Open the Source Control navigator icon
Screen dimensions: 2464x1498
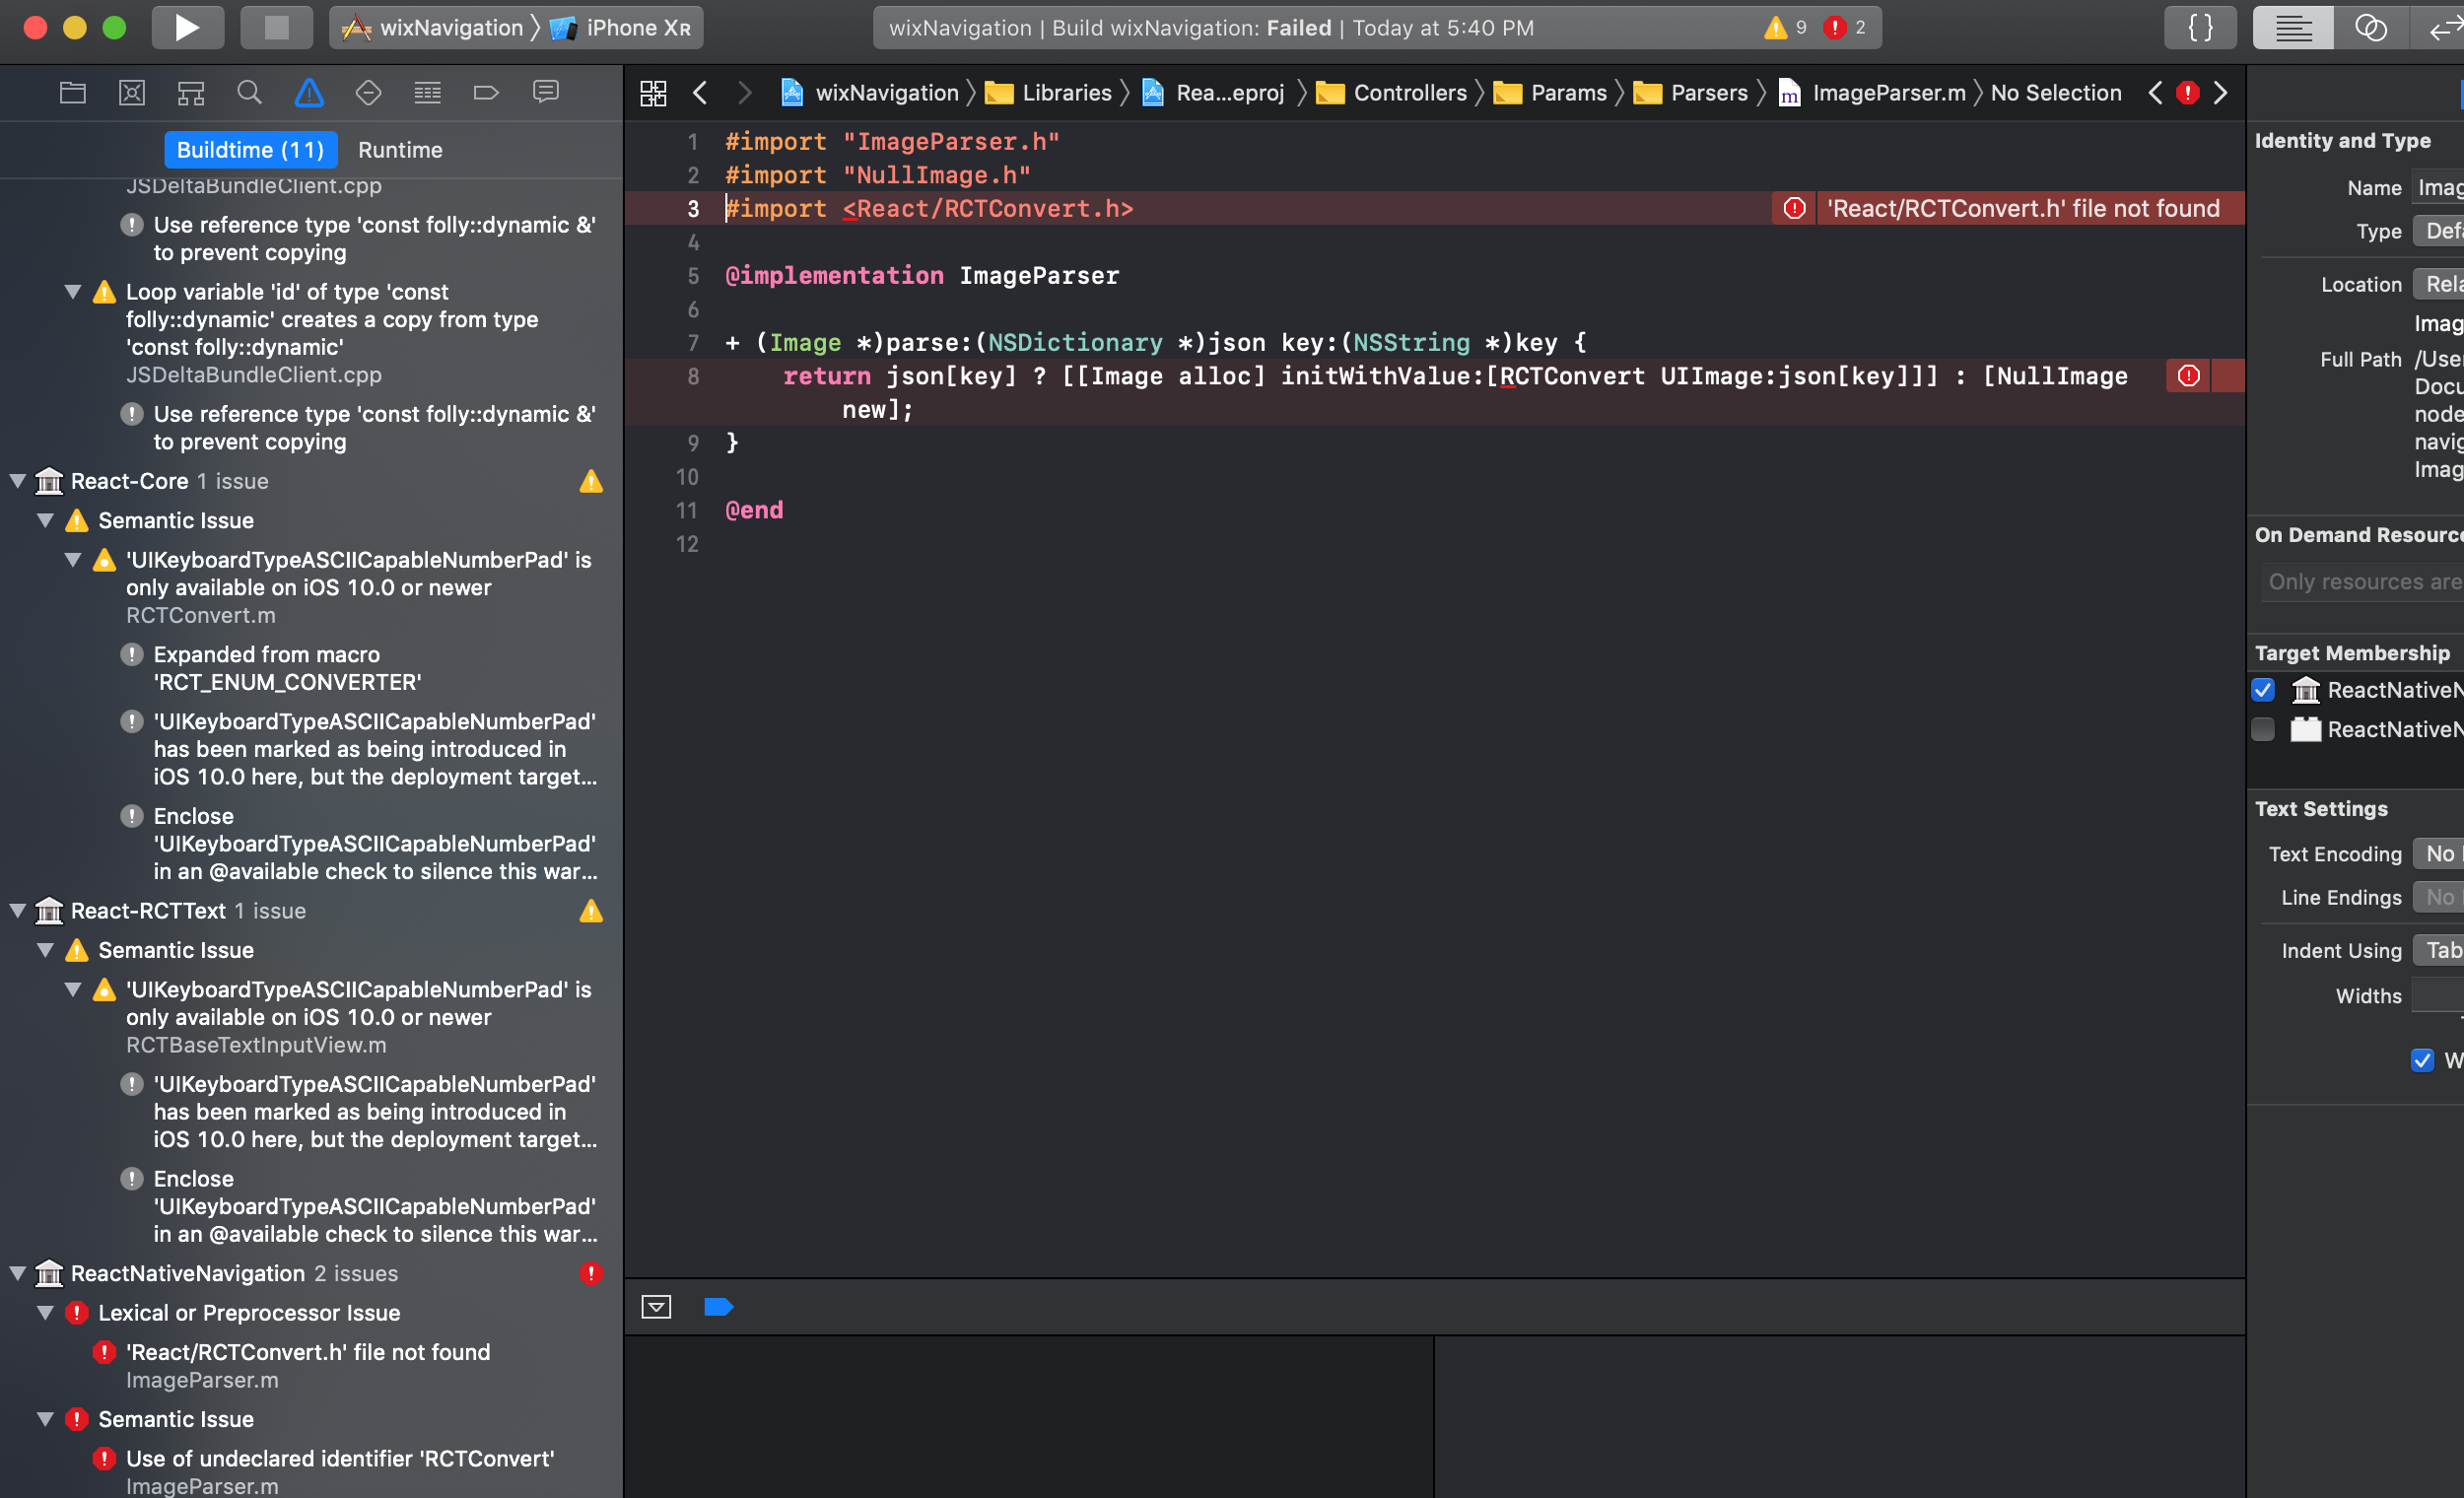point(131,92)
